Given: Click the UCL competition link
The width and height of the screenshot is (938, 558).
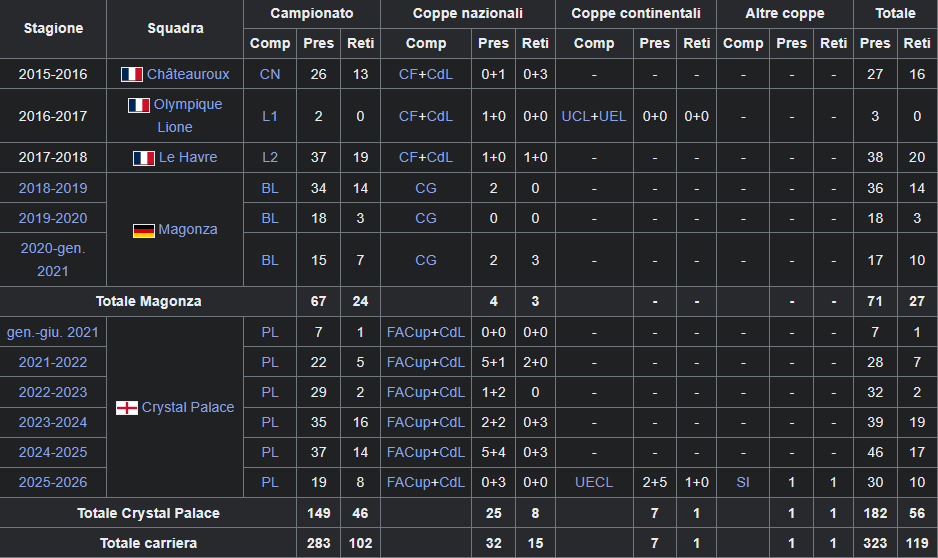Looking at the screenshot, I should point(576,116).
